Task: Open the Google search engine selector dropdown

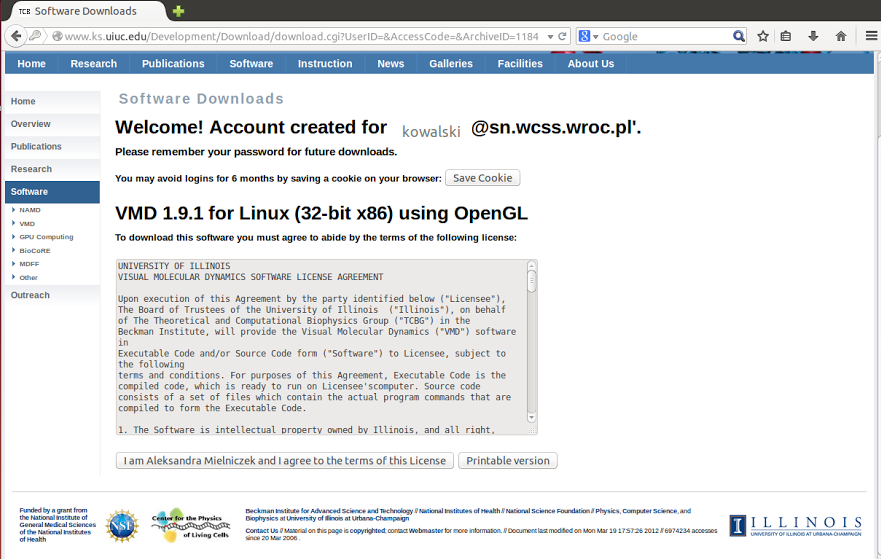Action: [x=588, y=36]
